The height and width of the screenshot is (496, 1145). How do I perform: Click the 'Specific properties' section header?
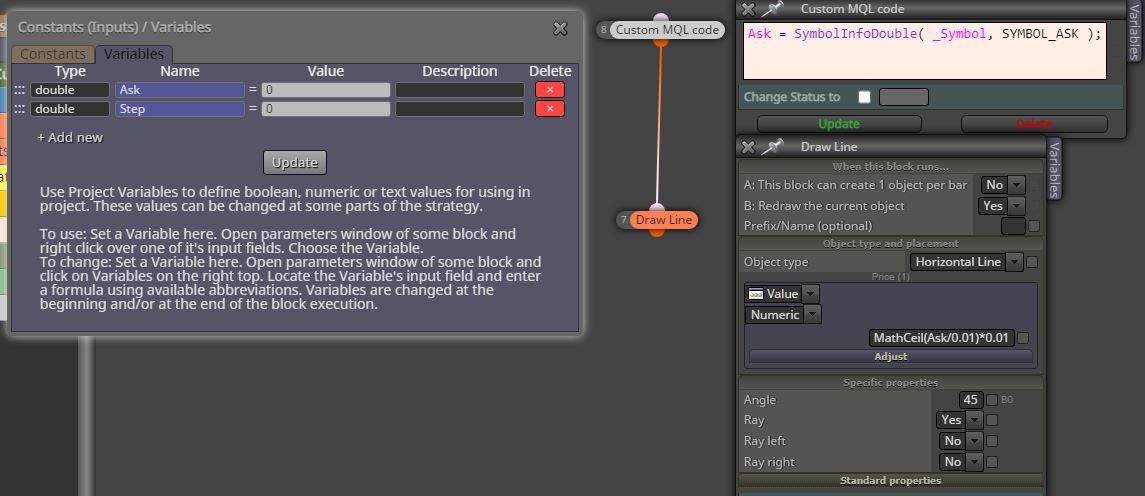891,383
